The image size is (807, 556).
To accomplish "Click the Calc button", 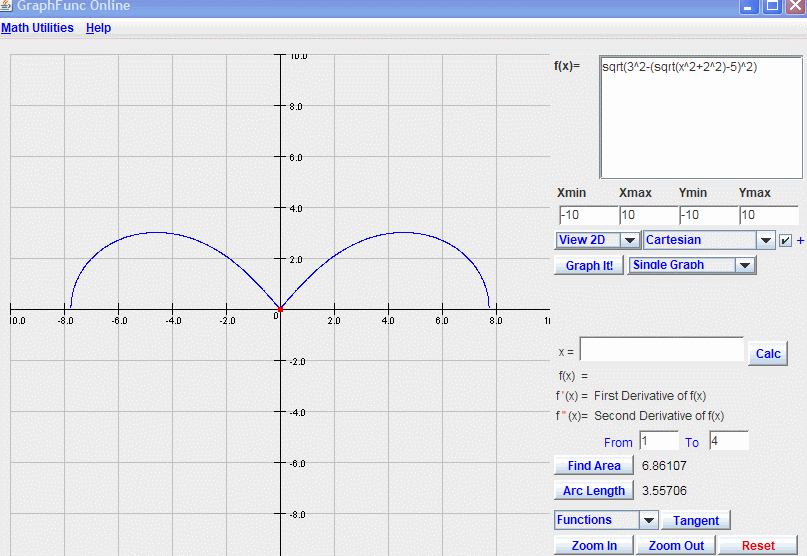I will [768, 354].
